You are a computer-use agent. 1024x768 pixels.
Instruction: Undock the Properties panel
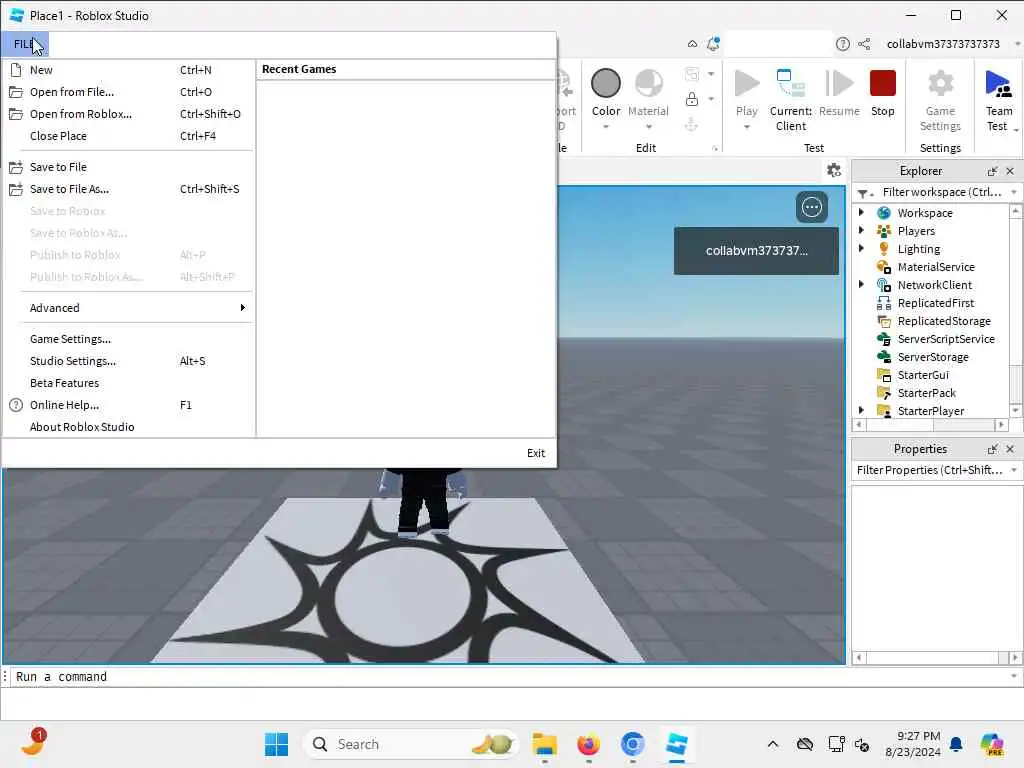point(992,449)
